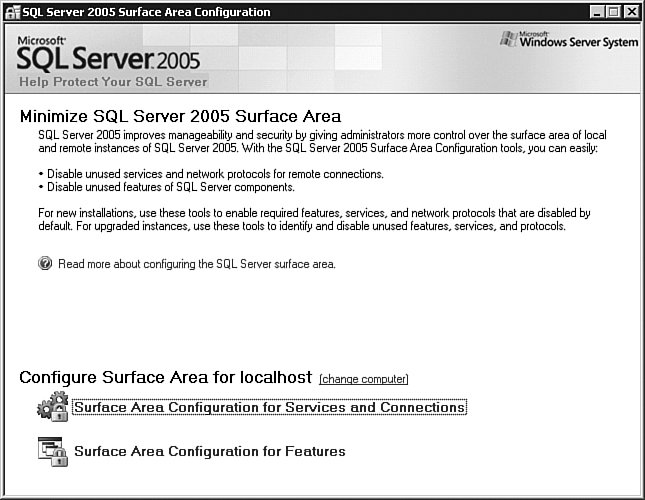
Task: Open Surface Area Configuration for Features
Action: (210, 451)
